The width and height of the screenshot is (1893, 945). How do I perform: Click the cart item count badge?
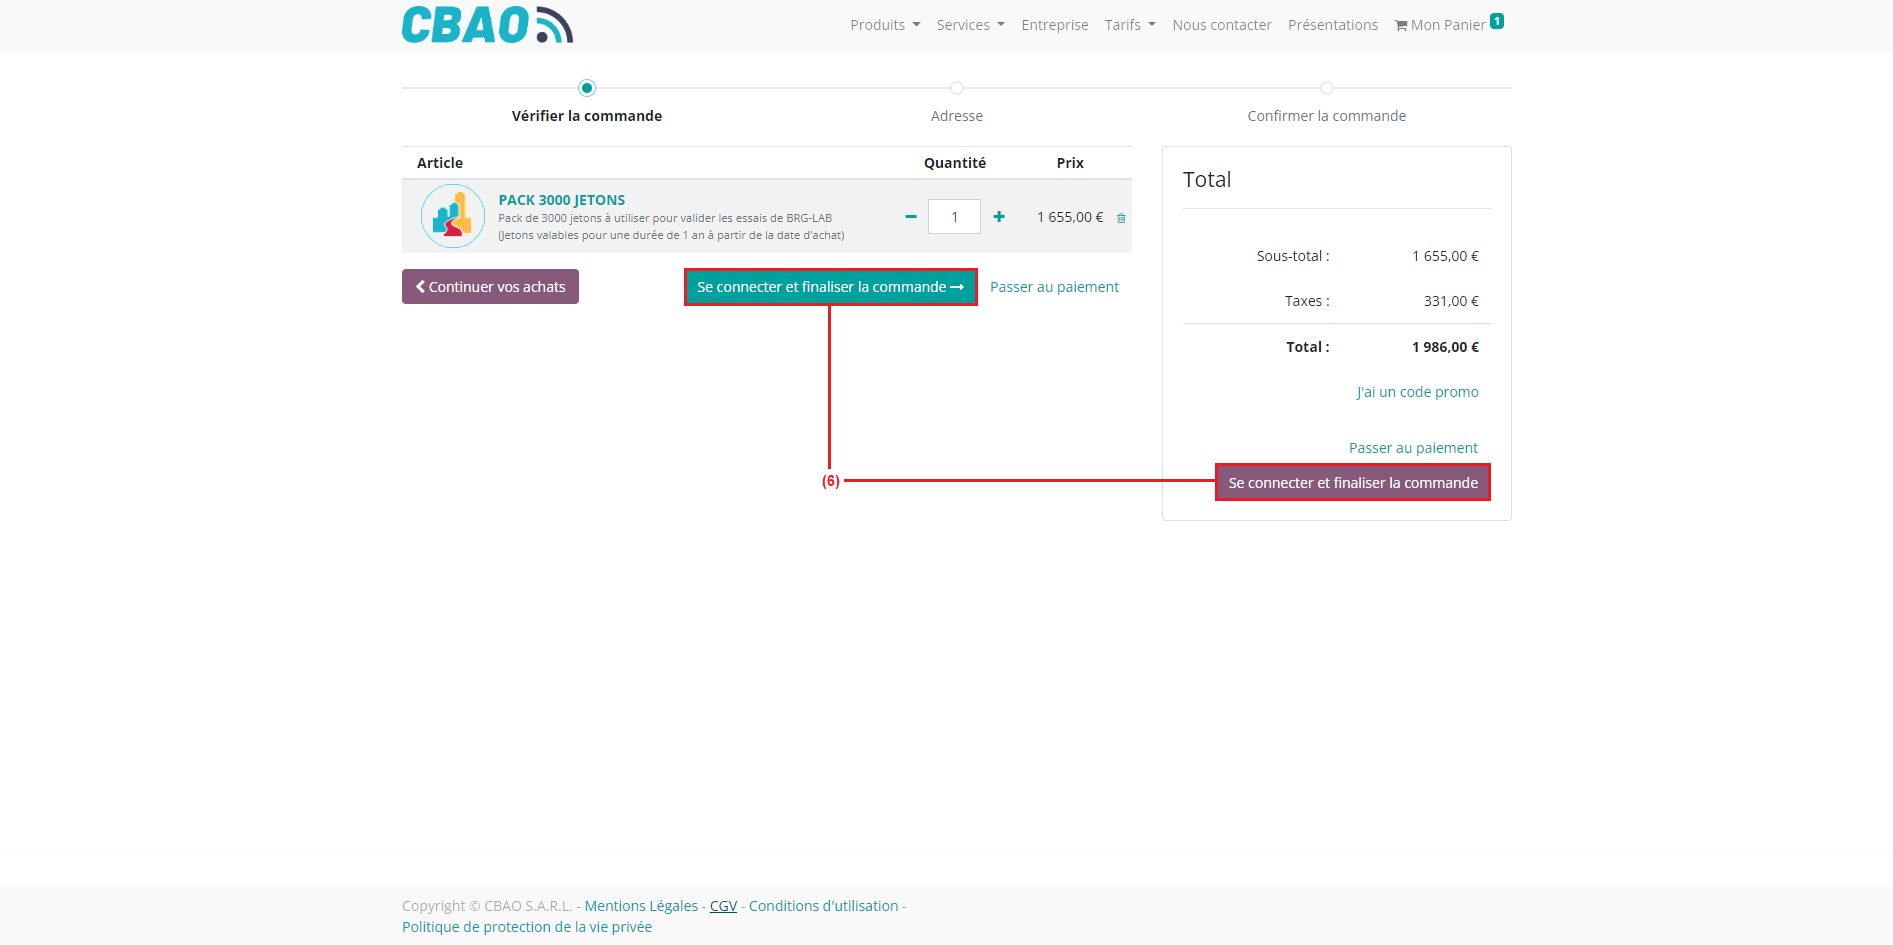coord(1497,21)
